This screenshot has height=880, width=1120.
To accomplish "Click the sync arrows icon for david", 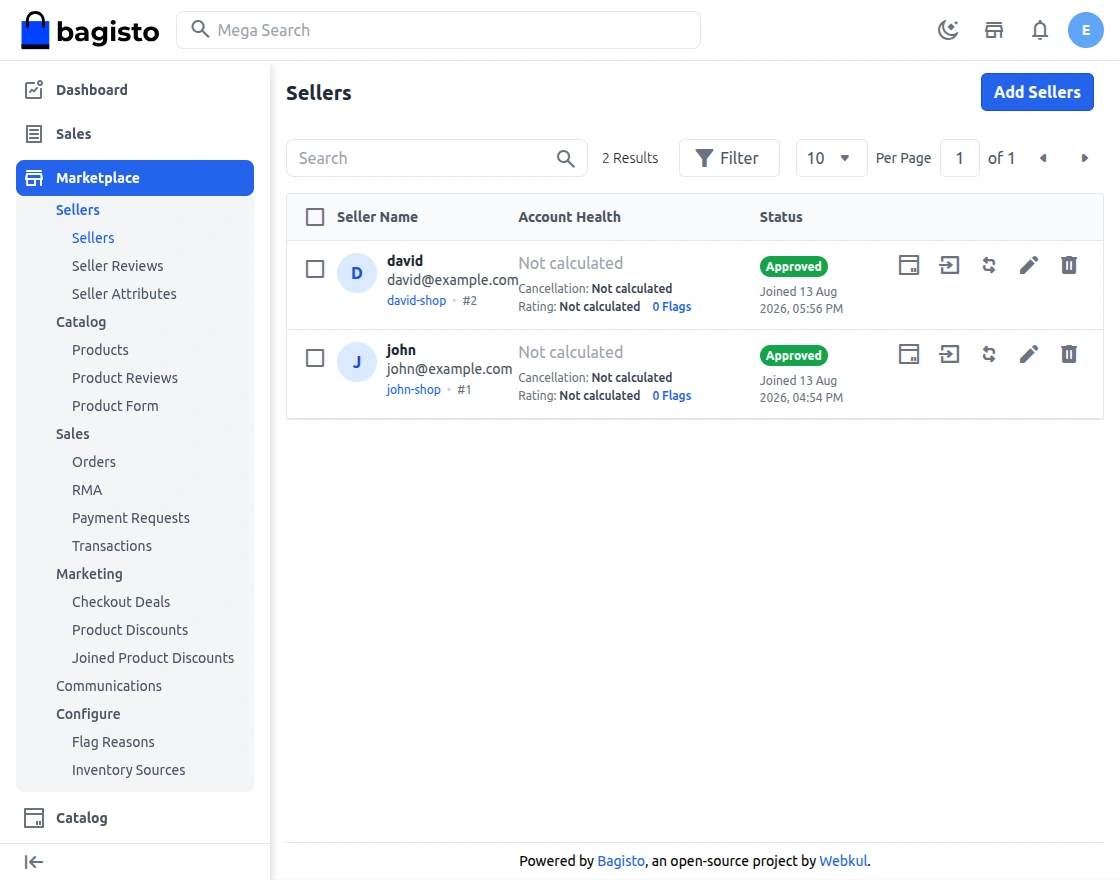I will pyautogui.click(x=989, y=265).
